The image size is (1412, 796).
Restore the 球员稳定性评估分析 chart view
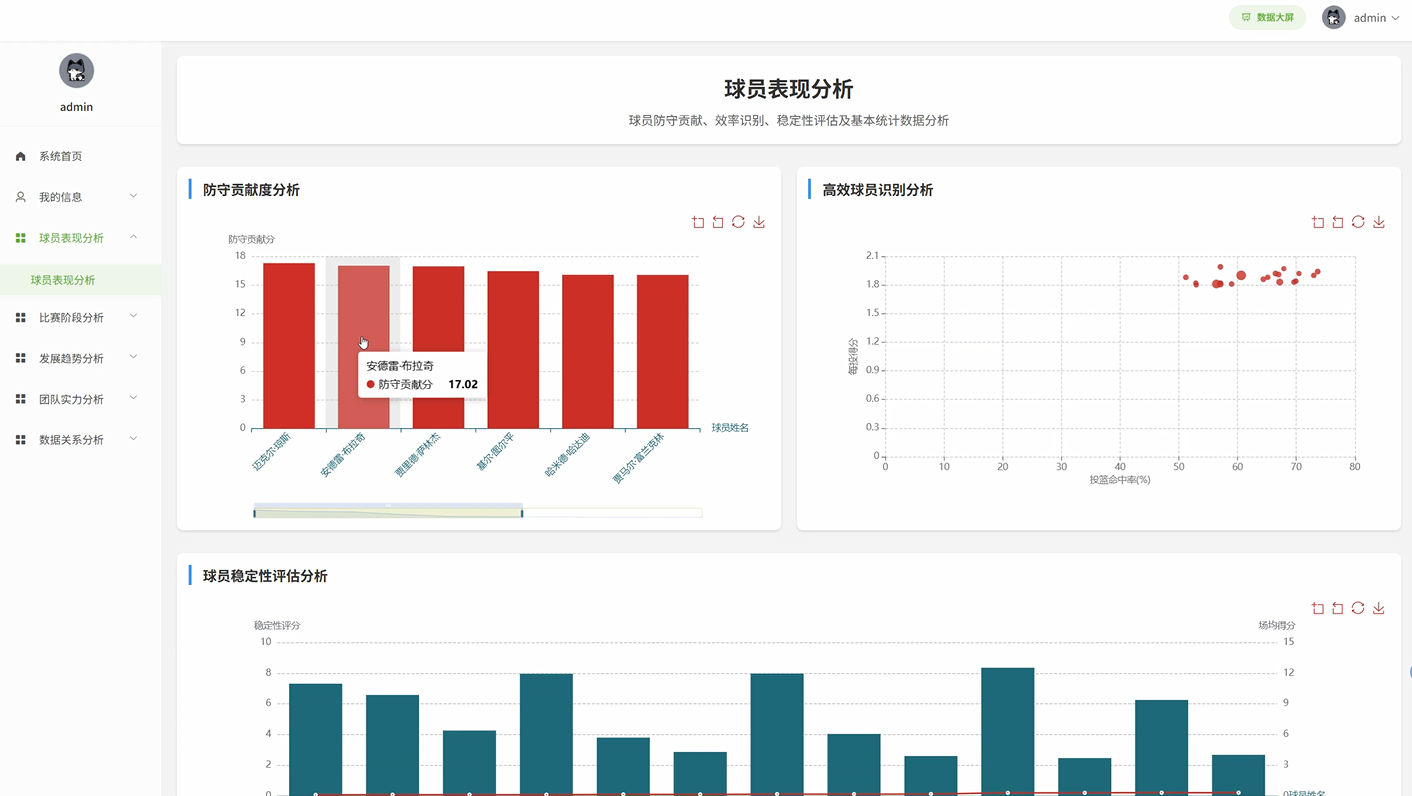pyautogui.click(x=1358, y=608)
